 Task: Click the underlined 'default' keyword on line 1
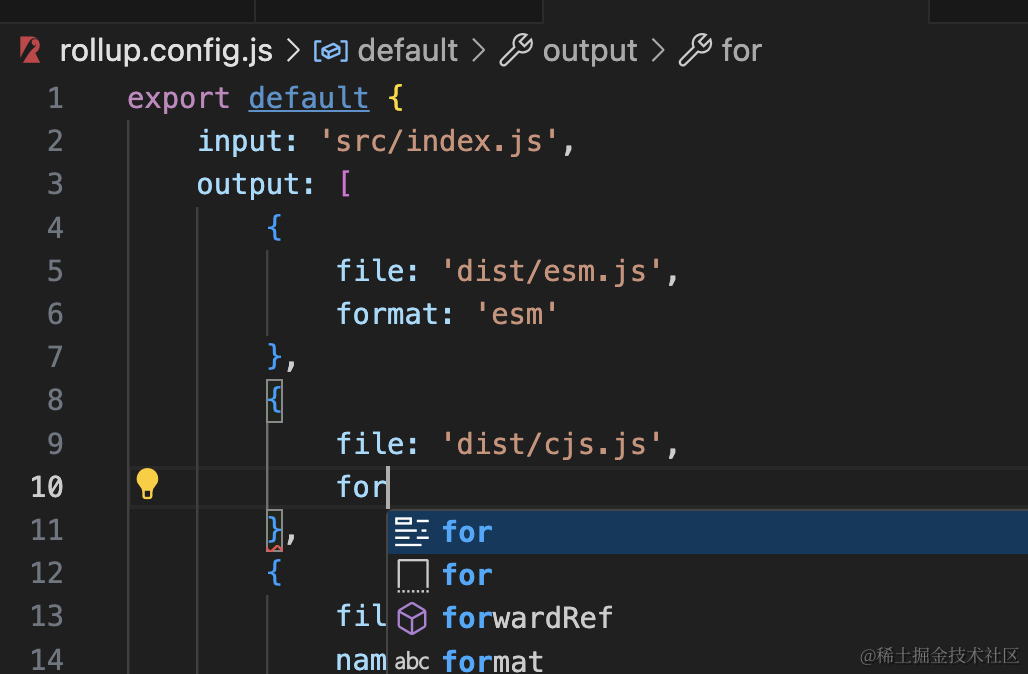coord(308,97)
